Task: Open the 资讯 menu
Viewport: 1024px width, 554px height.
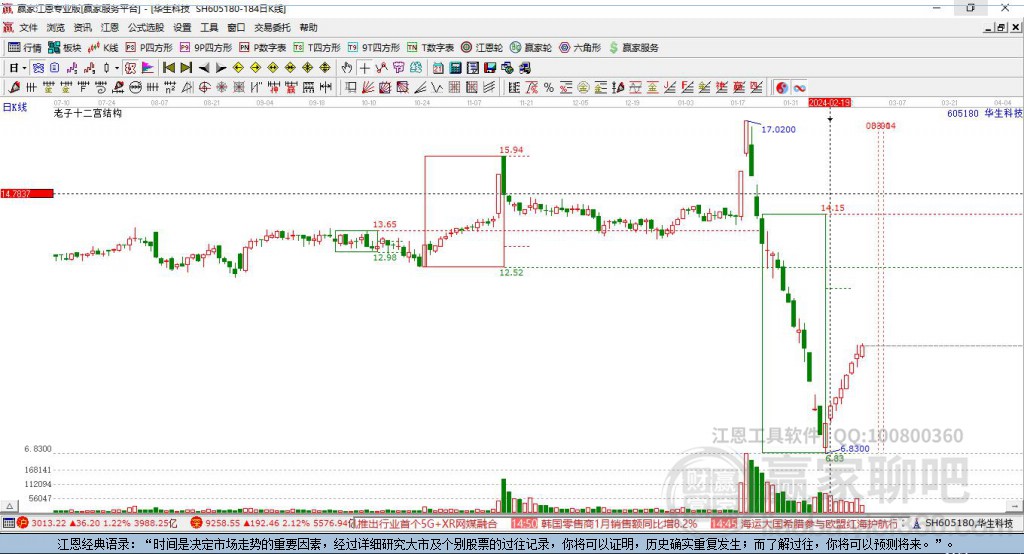Action: [x=82, y=27]
